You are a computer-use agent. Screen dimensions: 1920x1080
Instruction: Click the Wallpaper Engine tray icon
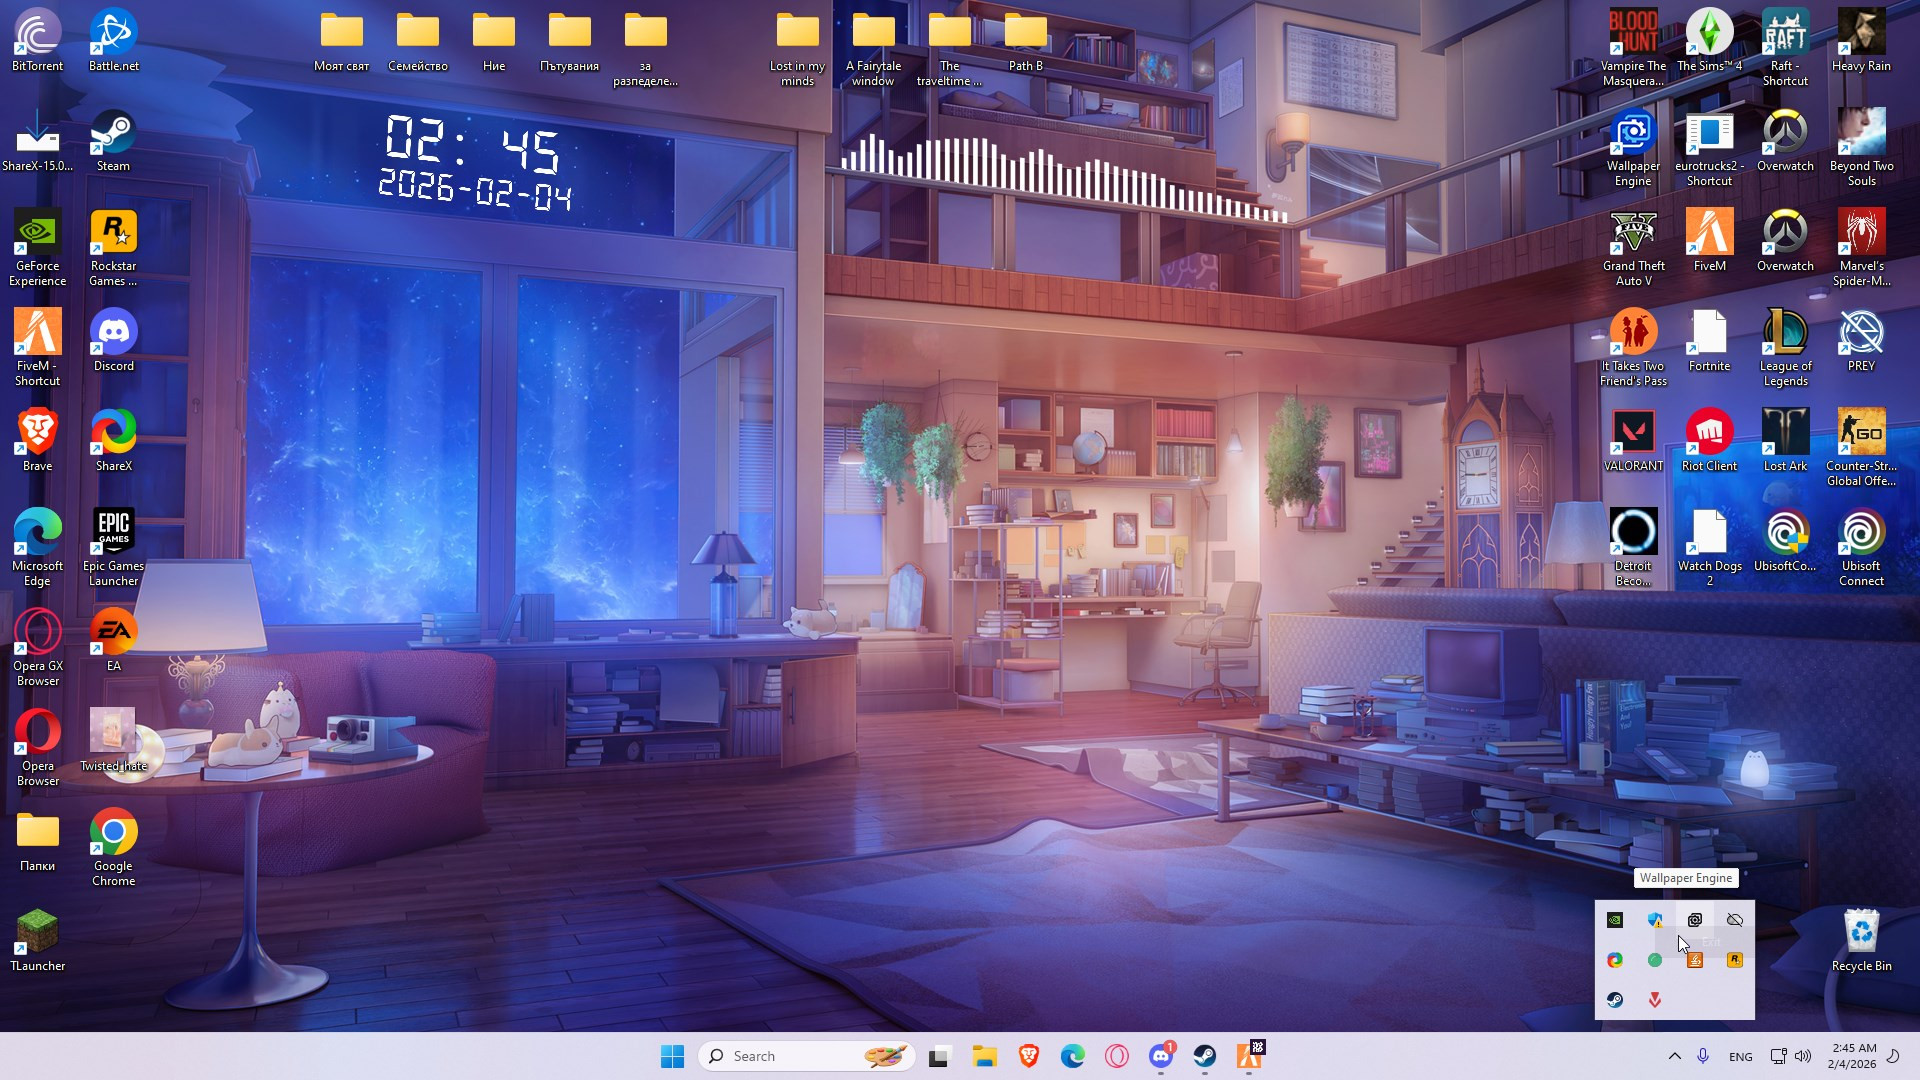1694,920
